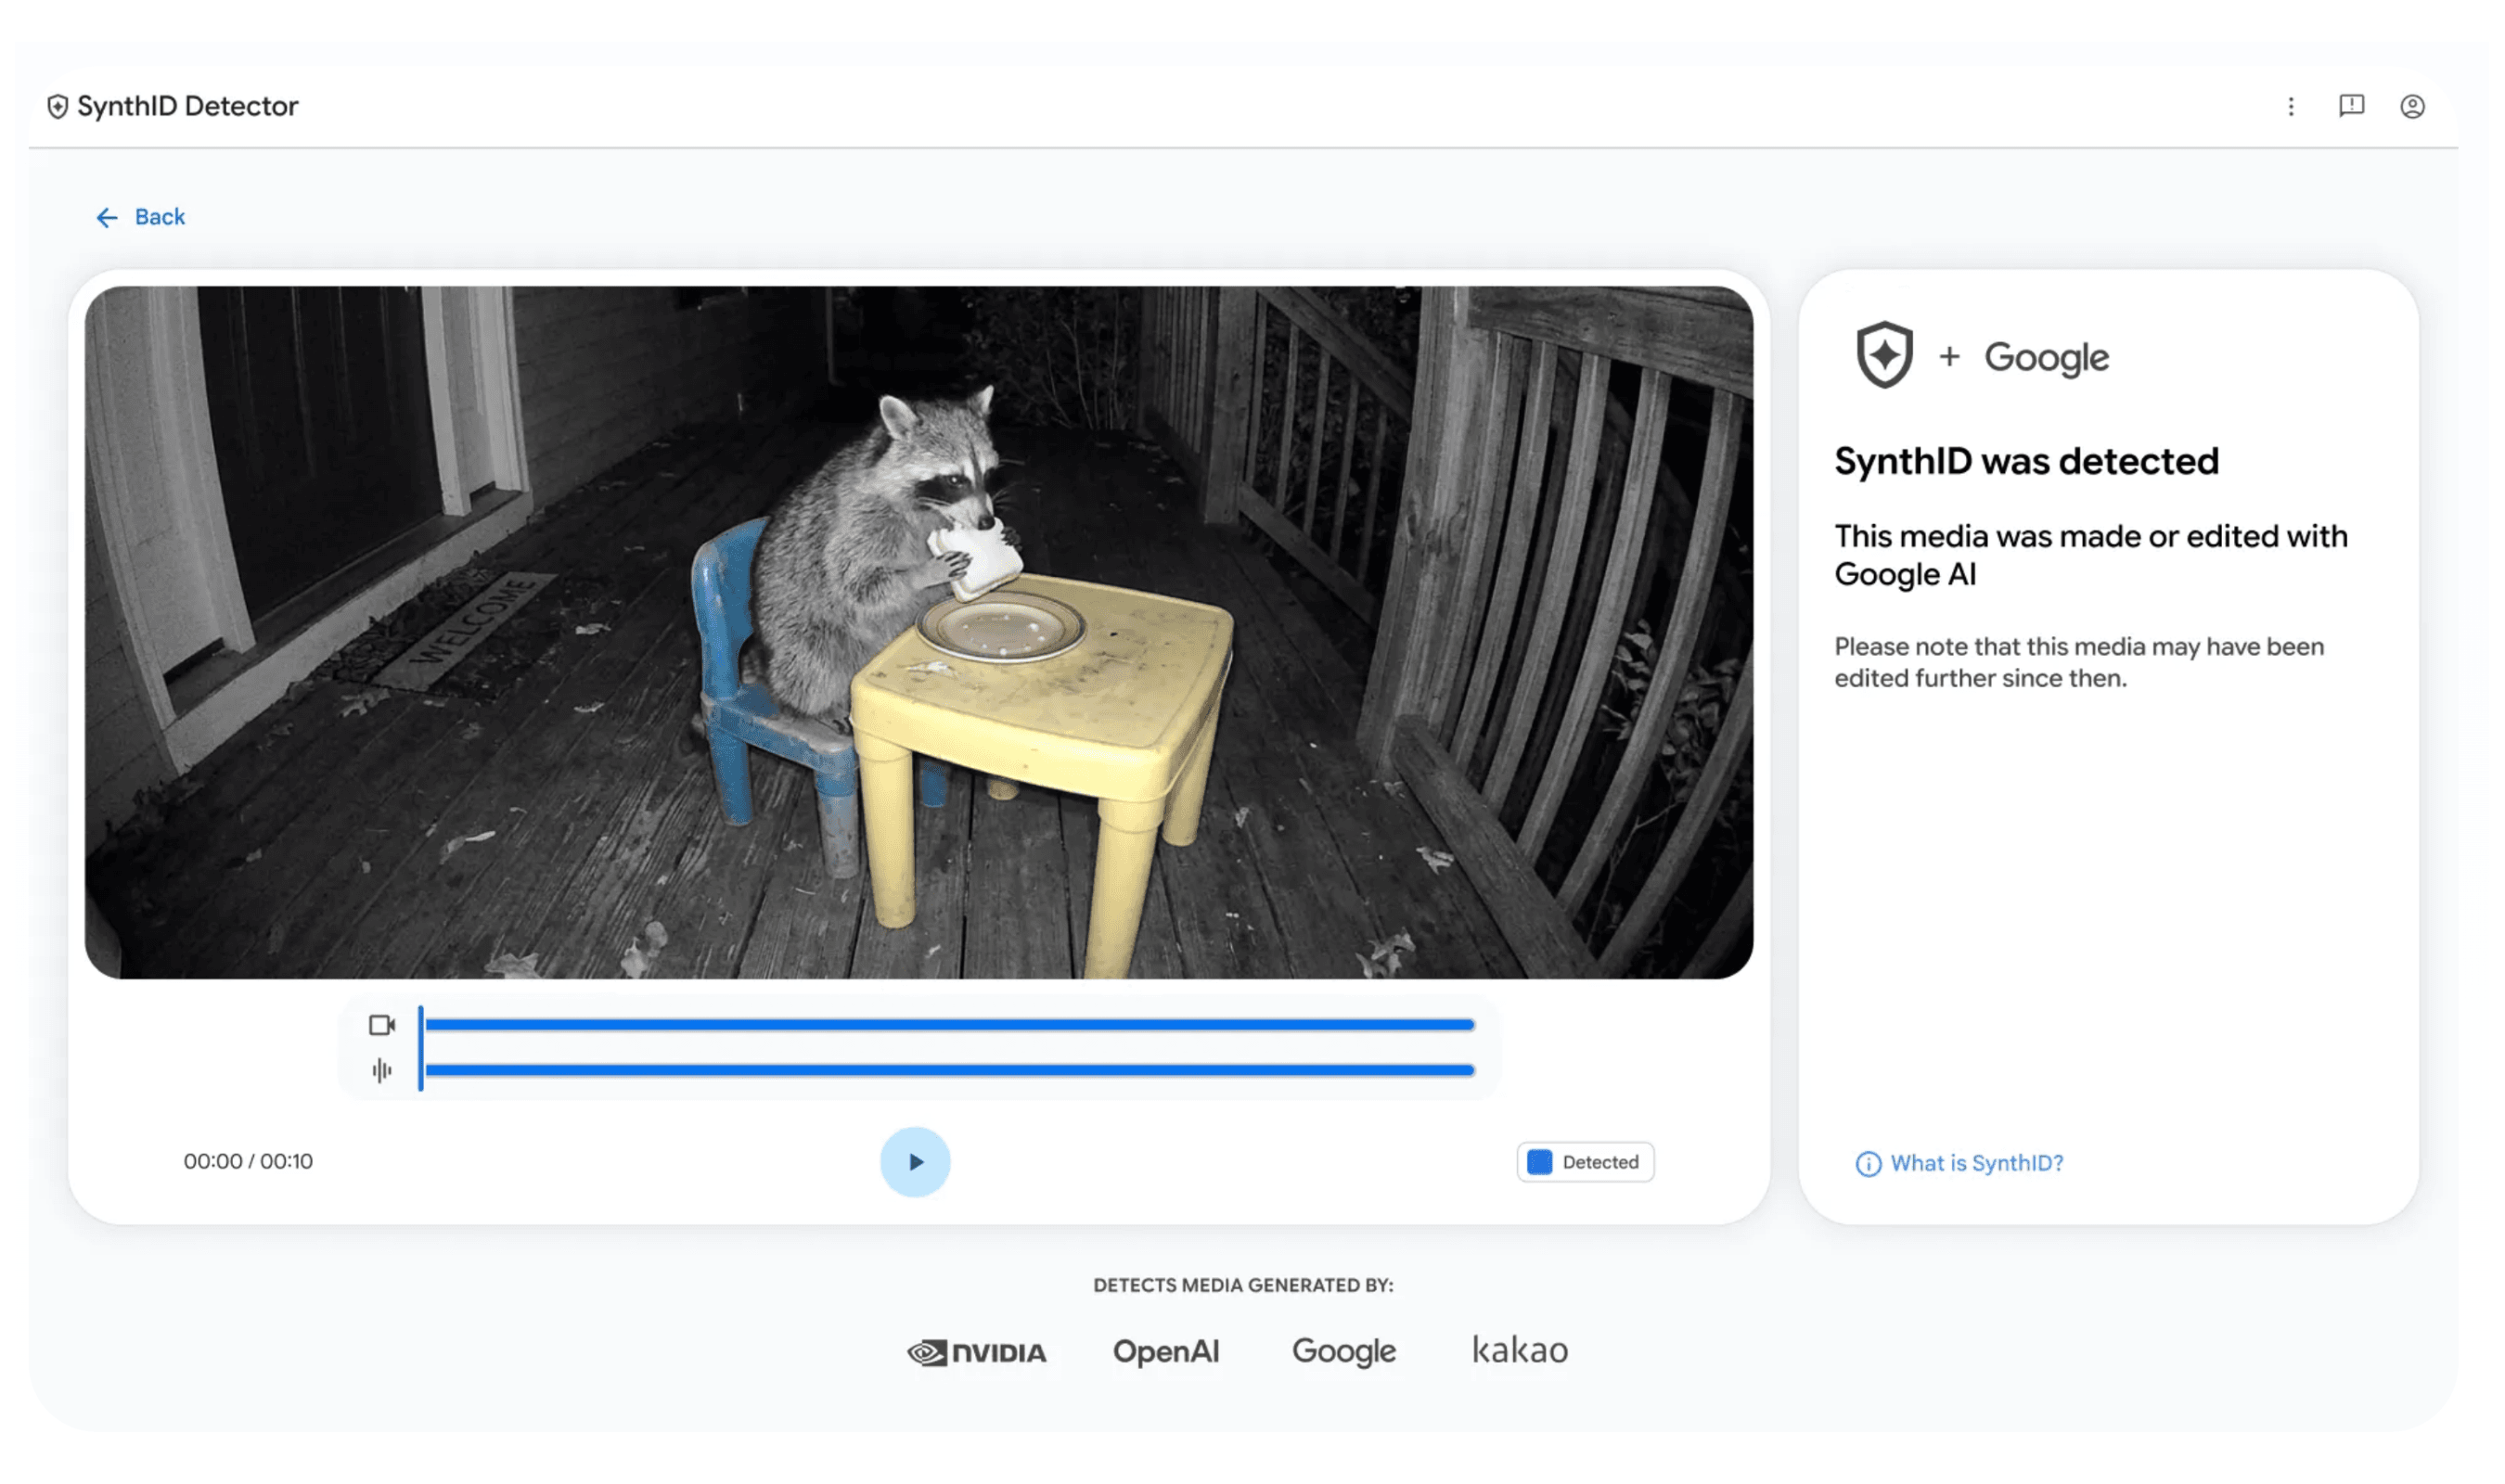Click the SynthID Detector shield logo

pyautogui.click(x=58, y=106)
